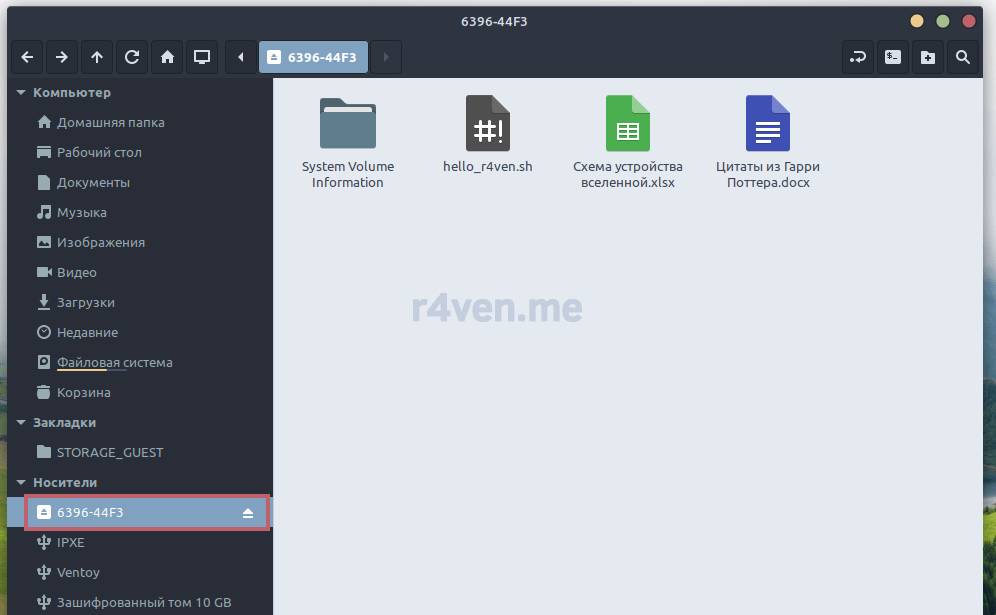The image size is (996, 615).
Task: Open the Computer view from the toolbar
Action: click(x=202, y=57)
